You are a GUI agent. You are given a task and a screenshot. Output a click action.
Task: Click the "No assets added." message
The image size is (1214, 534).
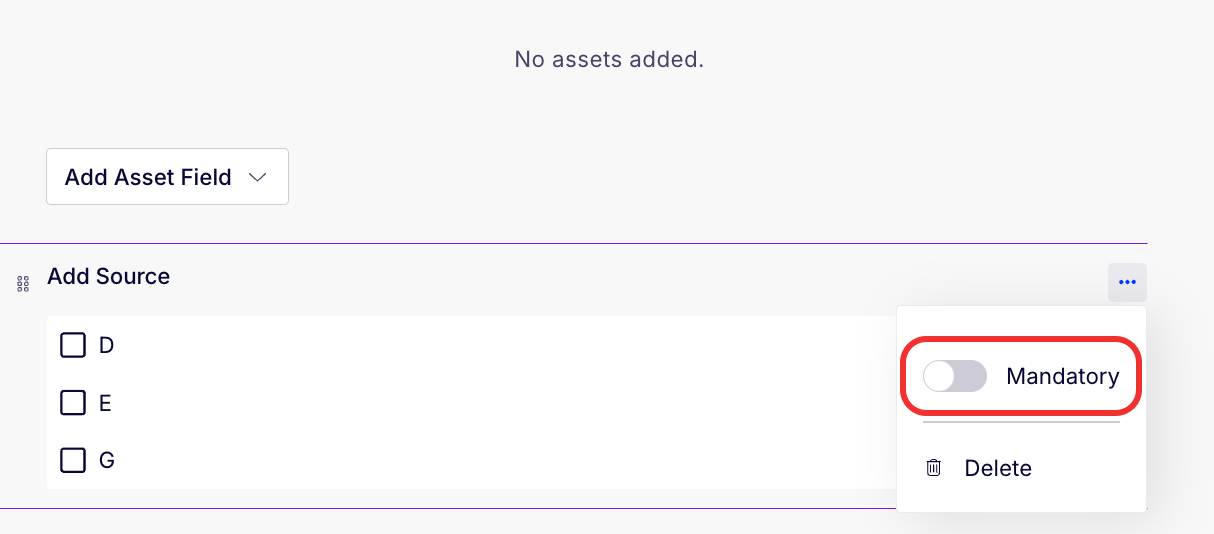tap(609, 59)
